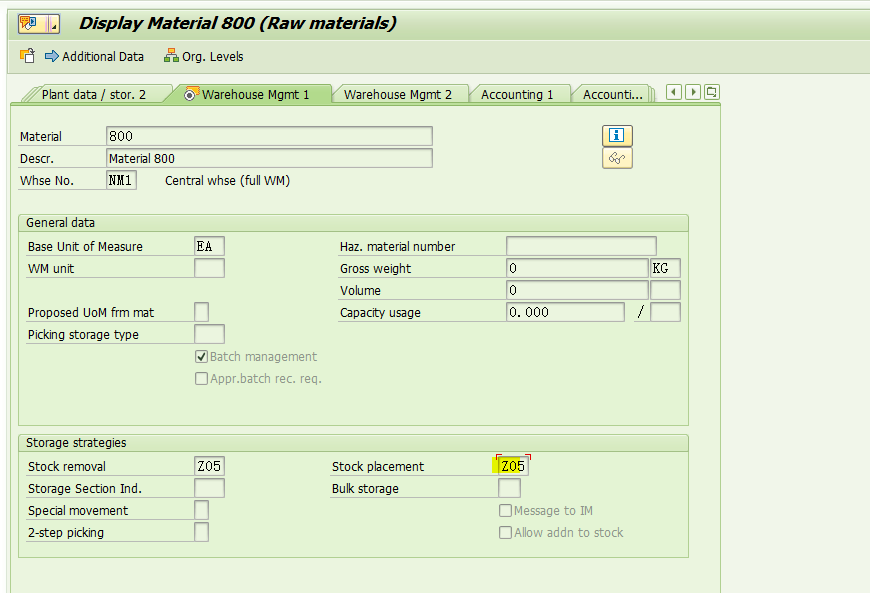870x593 pixels.
Task: Select the glasses Display icon
Action: pos(617,158)
